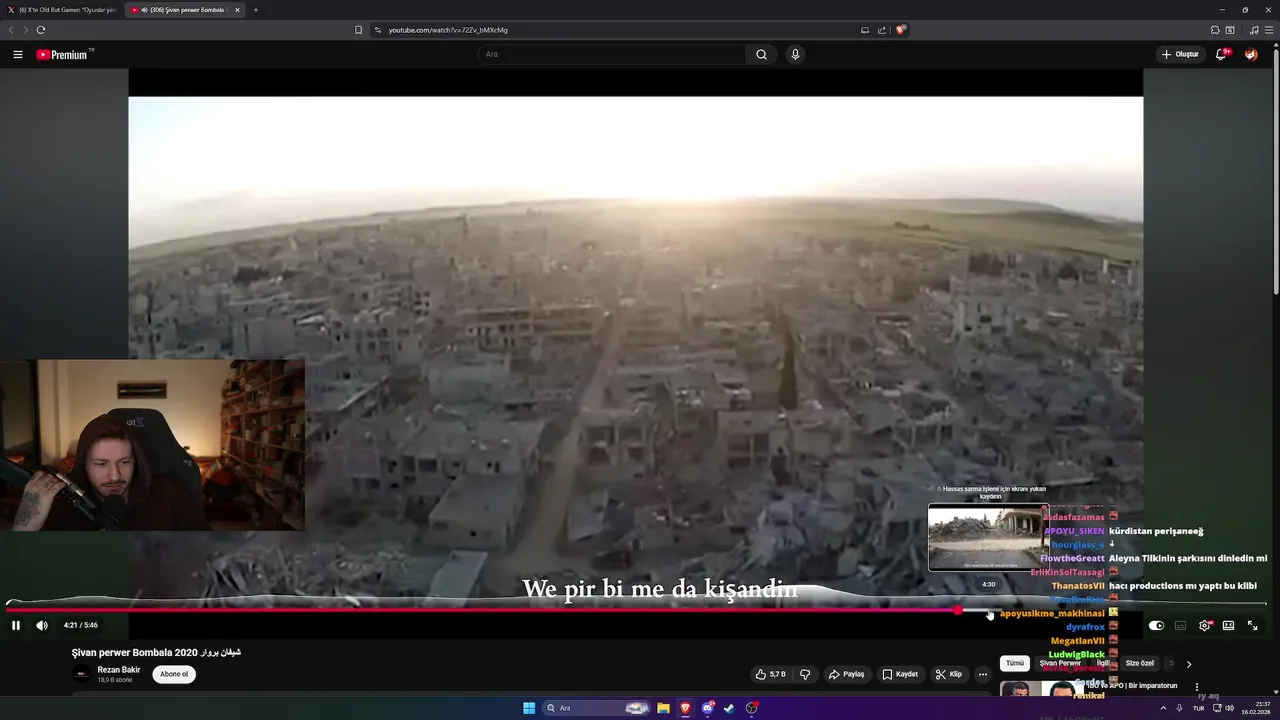Dislike the video with thumbs-down
Viewport: 1280px width, 720px height.
click(805, 674)
